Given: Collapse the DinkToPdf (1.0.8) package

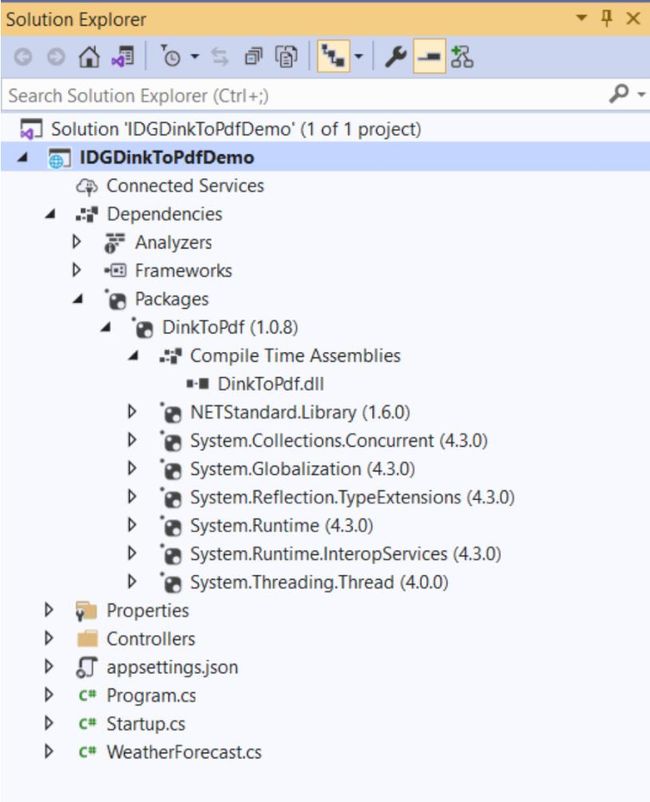Looking at the screenshot, I should [x=106, y=327].
